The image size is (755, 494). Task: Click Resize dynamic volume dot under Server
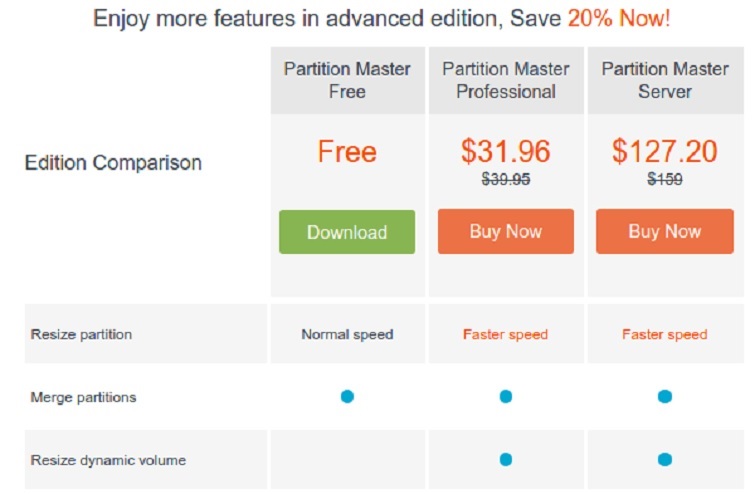(x=665, y=460)
